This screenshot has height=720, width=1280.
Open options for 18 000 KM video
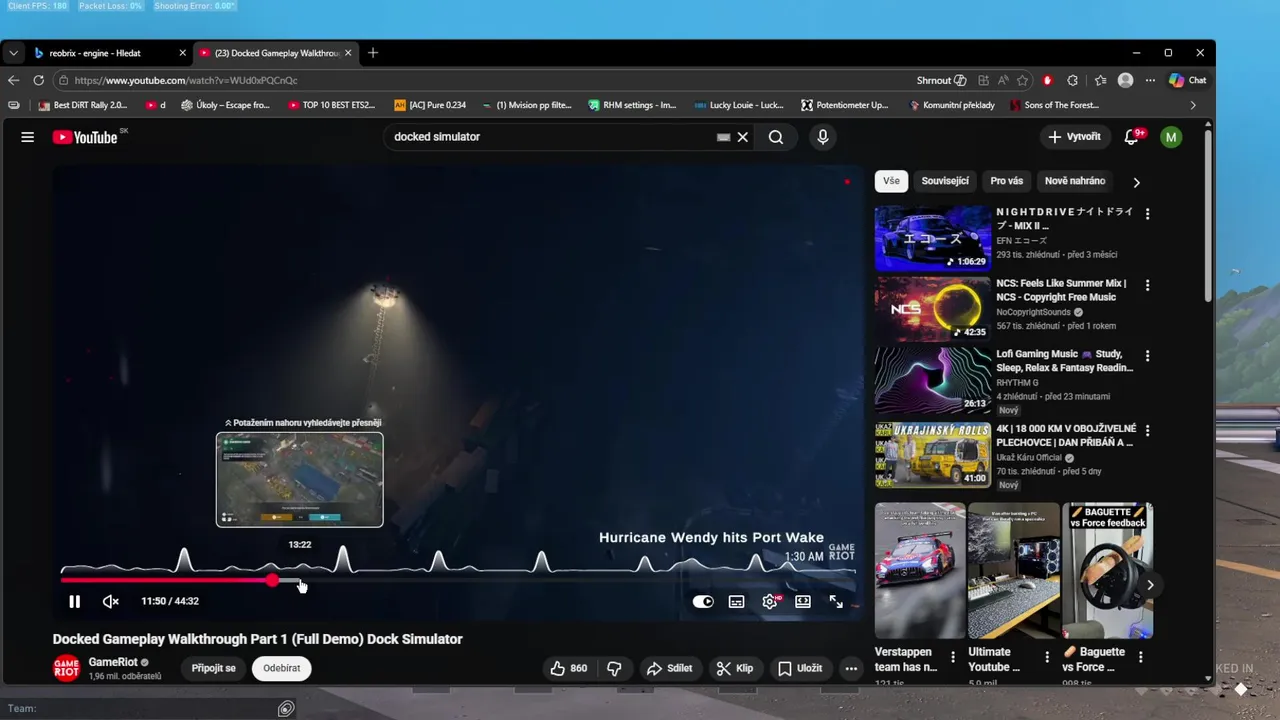pyautogui.click(x=1147, y=430)
